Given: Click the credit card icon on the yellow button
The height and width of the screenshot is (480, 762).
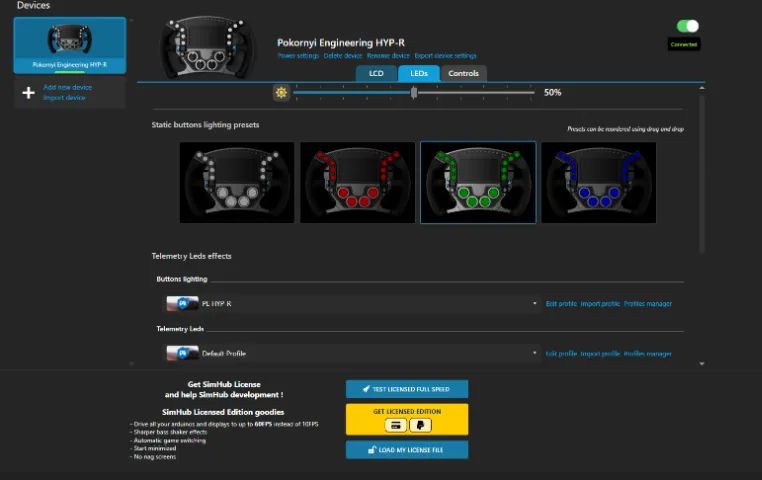Looking at the screenshot, I should click(396, 425).
